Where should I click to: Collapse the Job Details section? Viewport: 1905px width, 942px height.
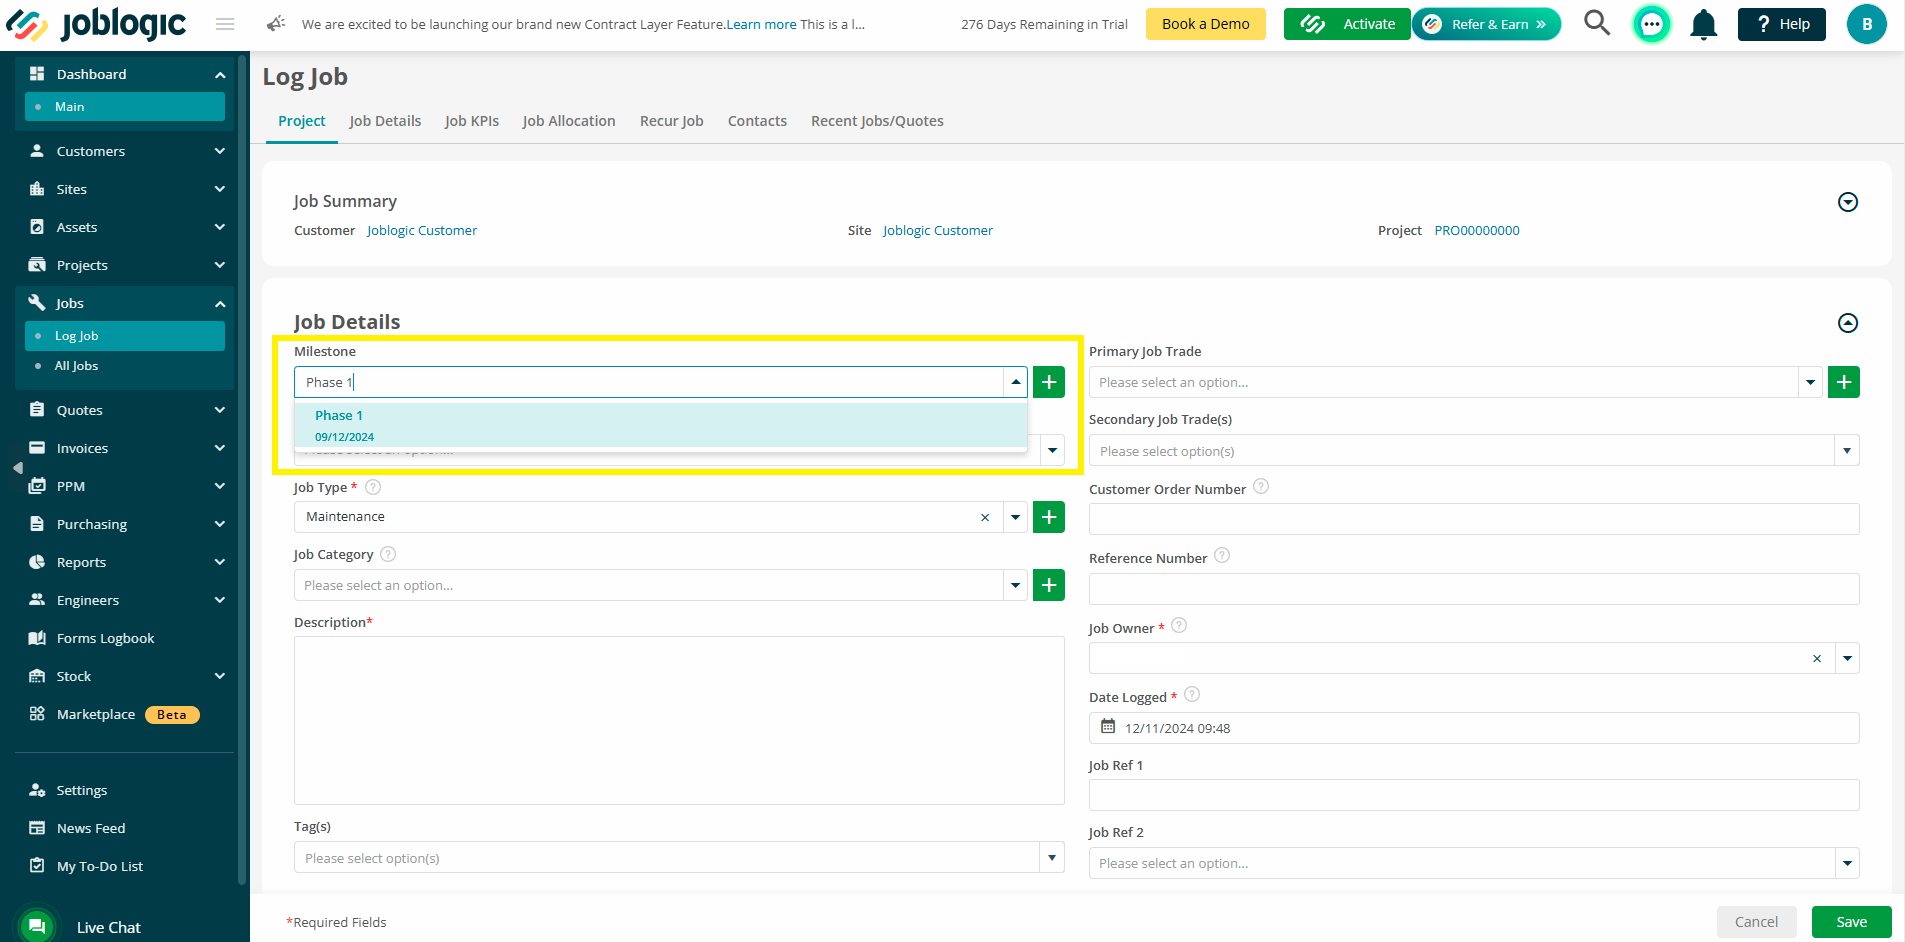tap(1848, 323)
